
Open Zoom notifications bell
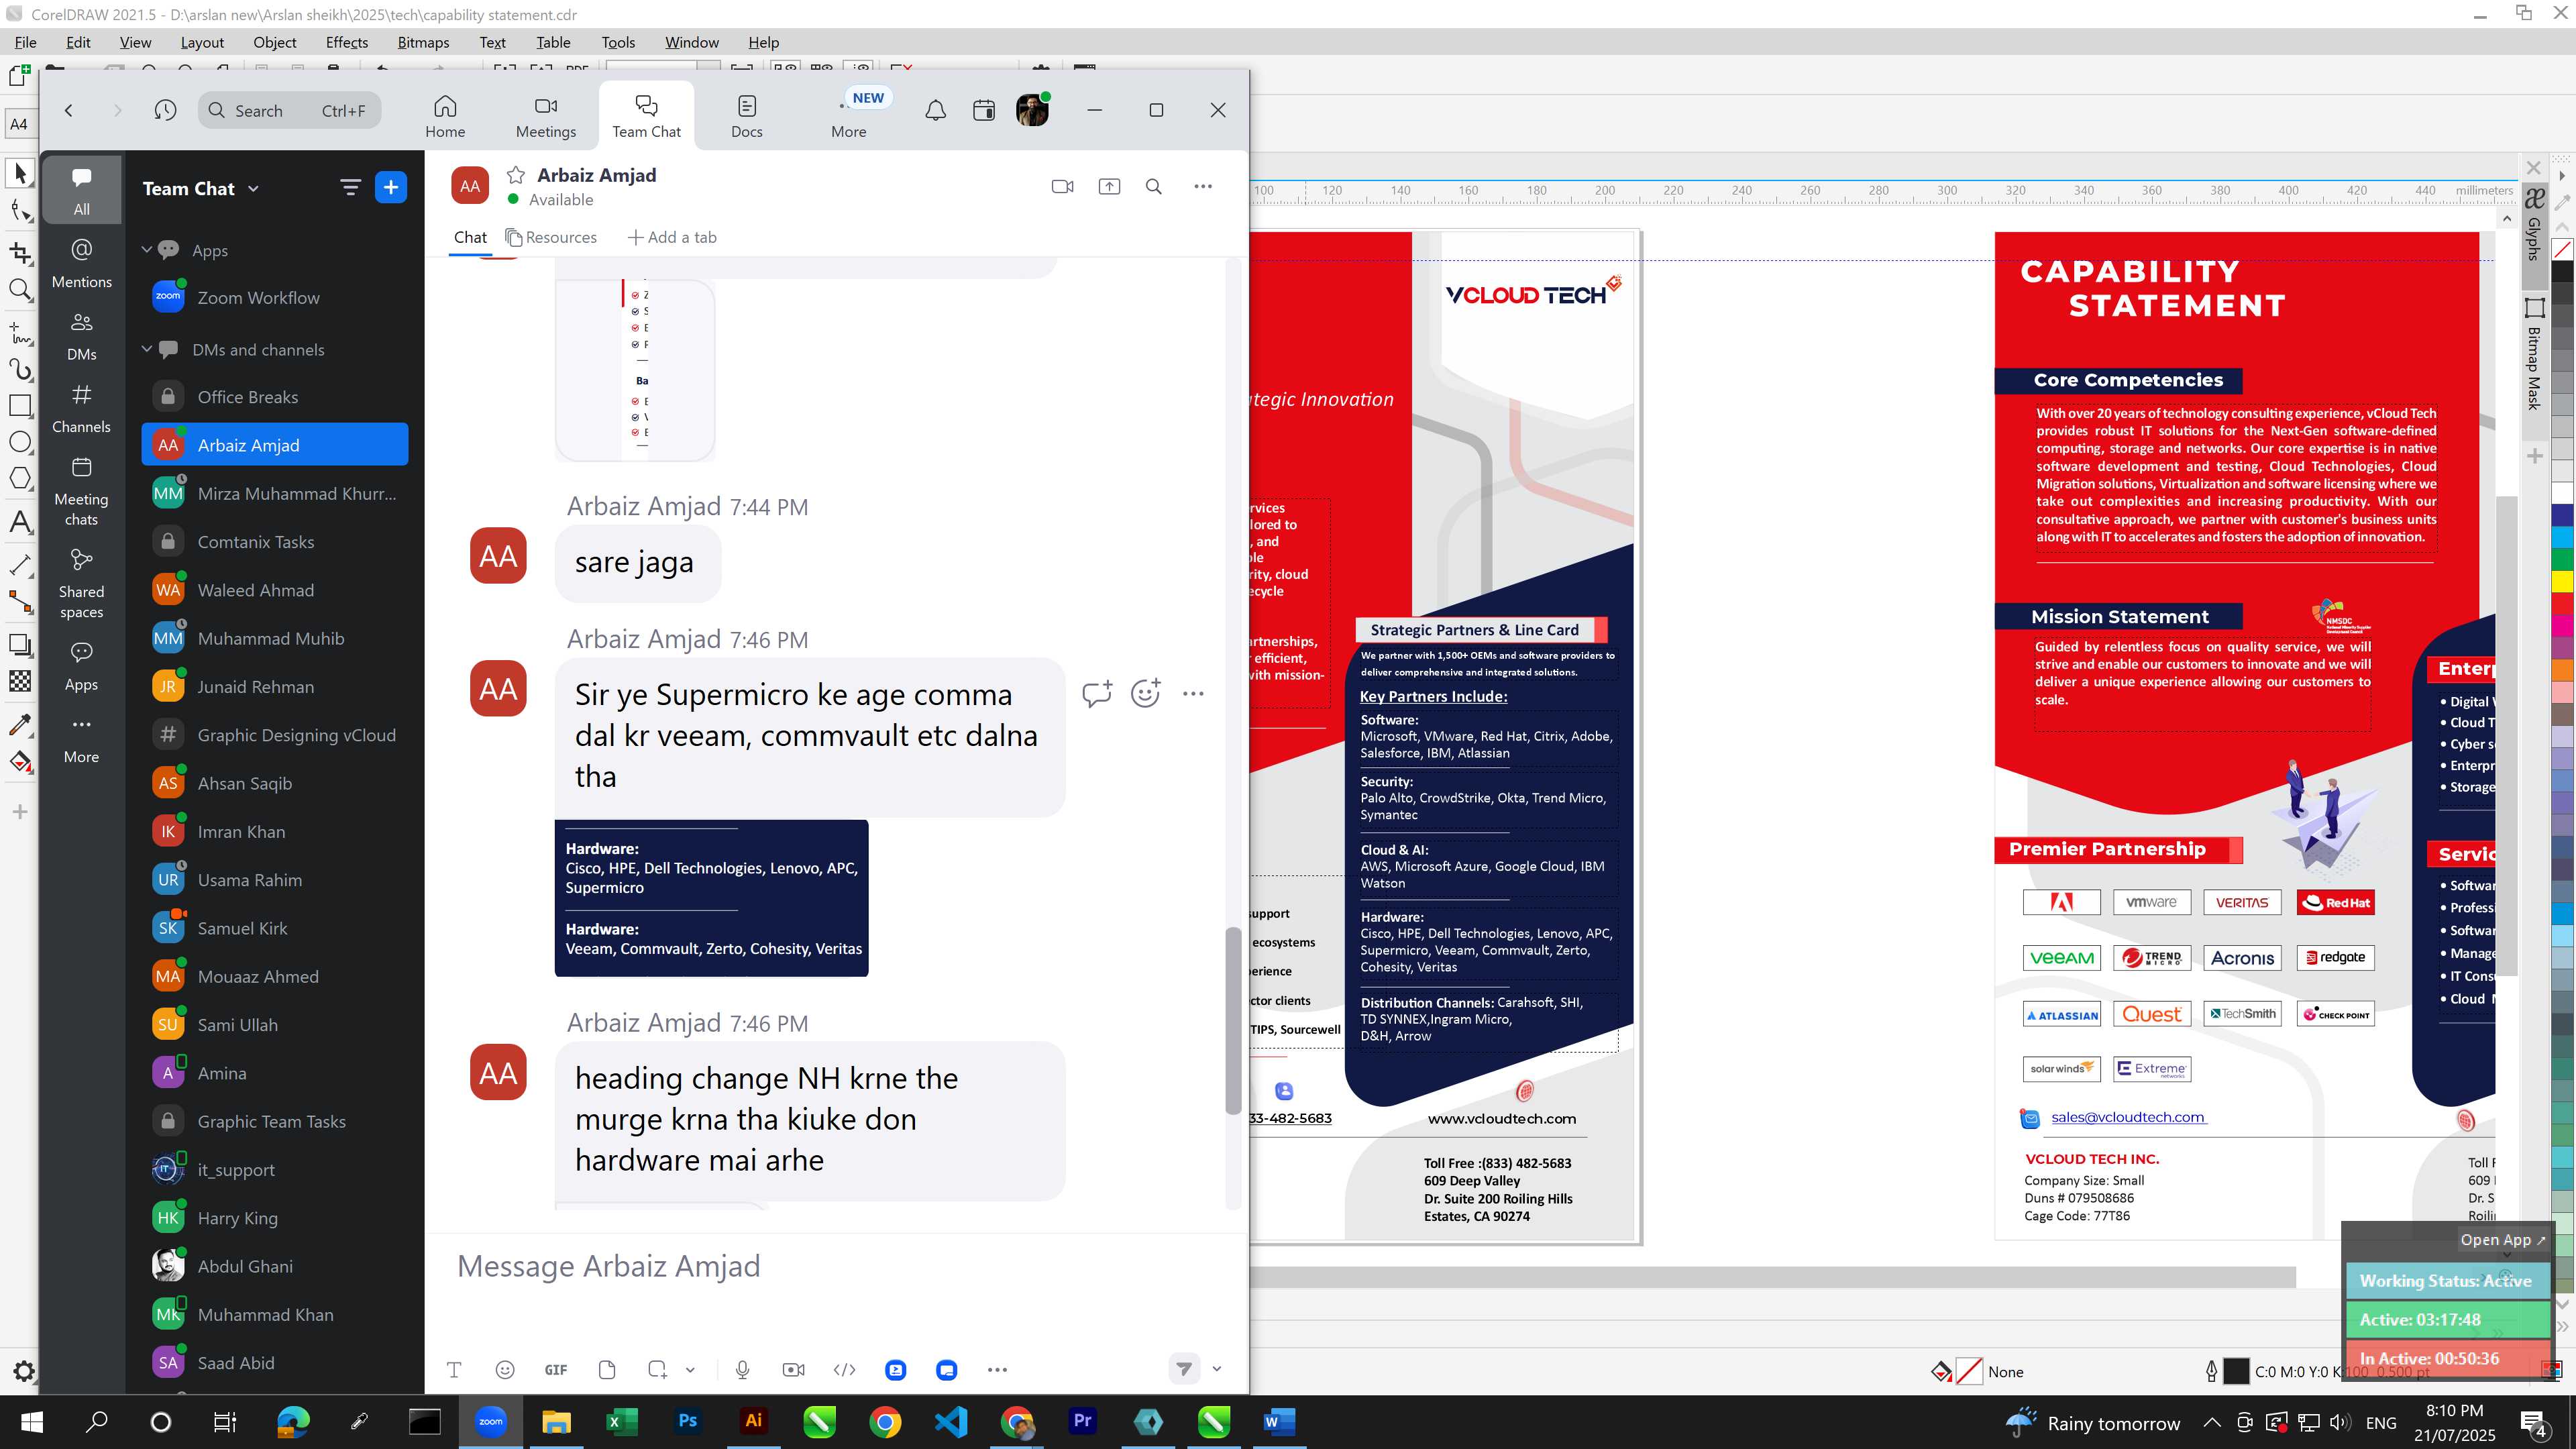coord(935,110)
